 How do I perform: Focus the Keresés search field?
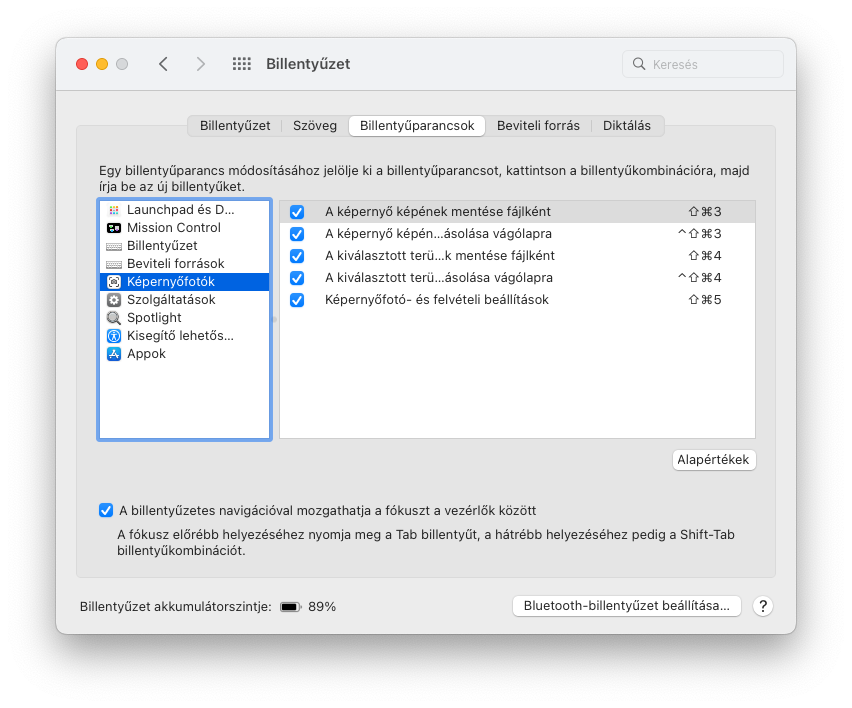tap(703, 64)
